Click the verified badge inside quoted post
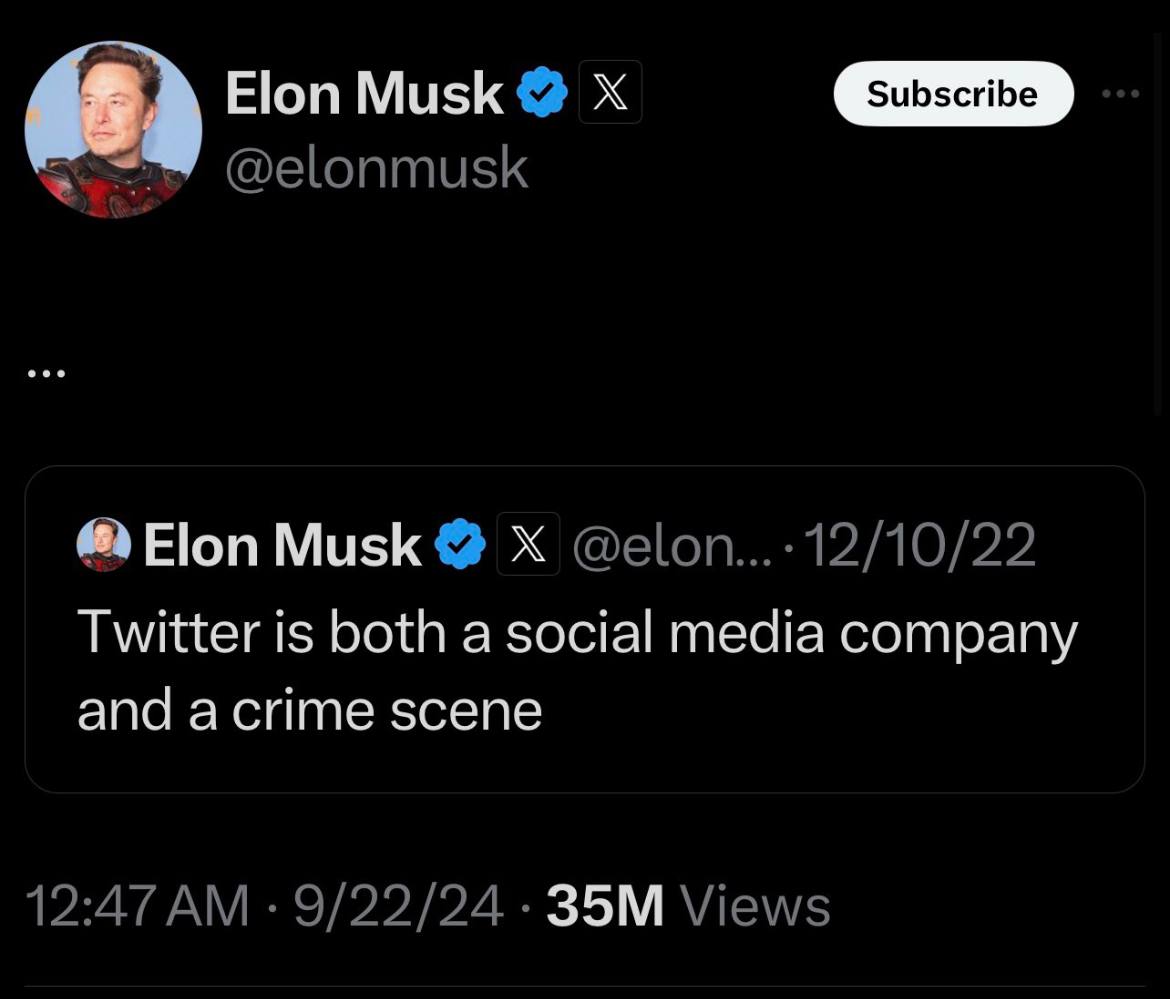Image resolution: width=1170 pixels, height=999 pixels. pos(459,545)
